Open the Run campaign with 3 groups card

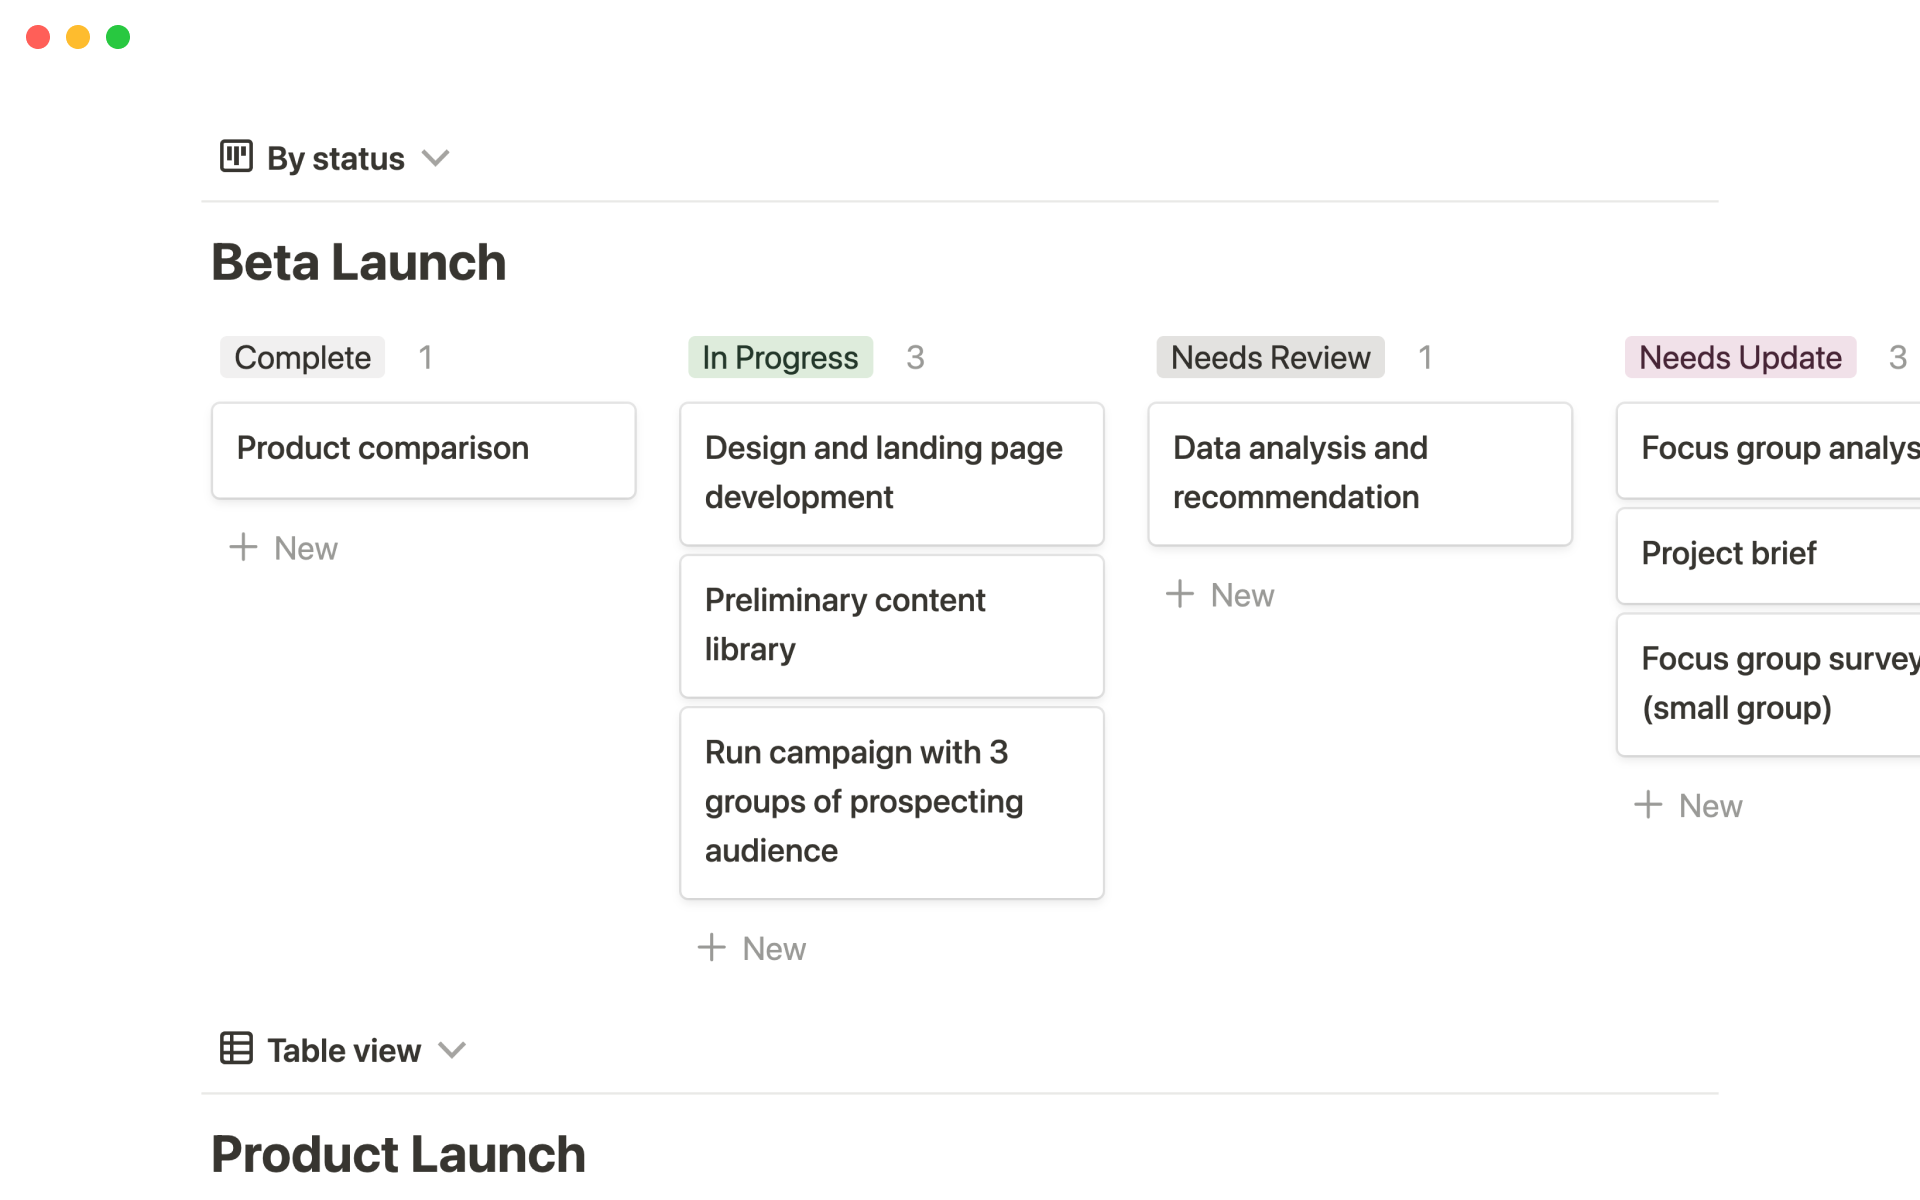891,802
